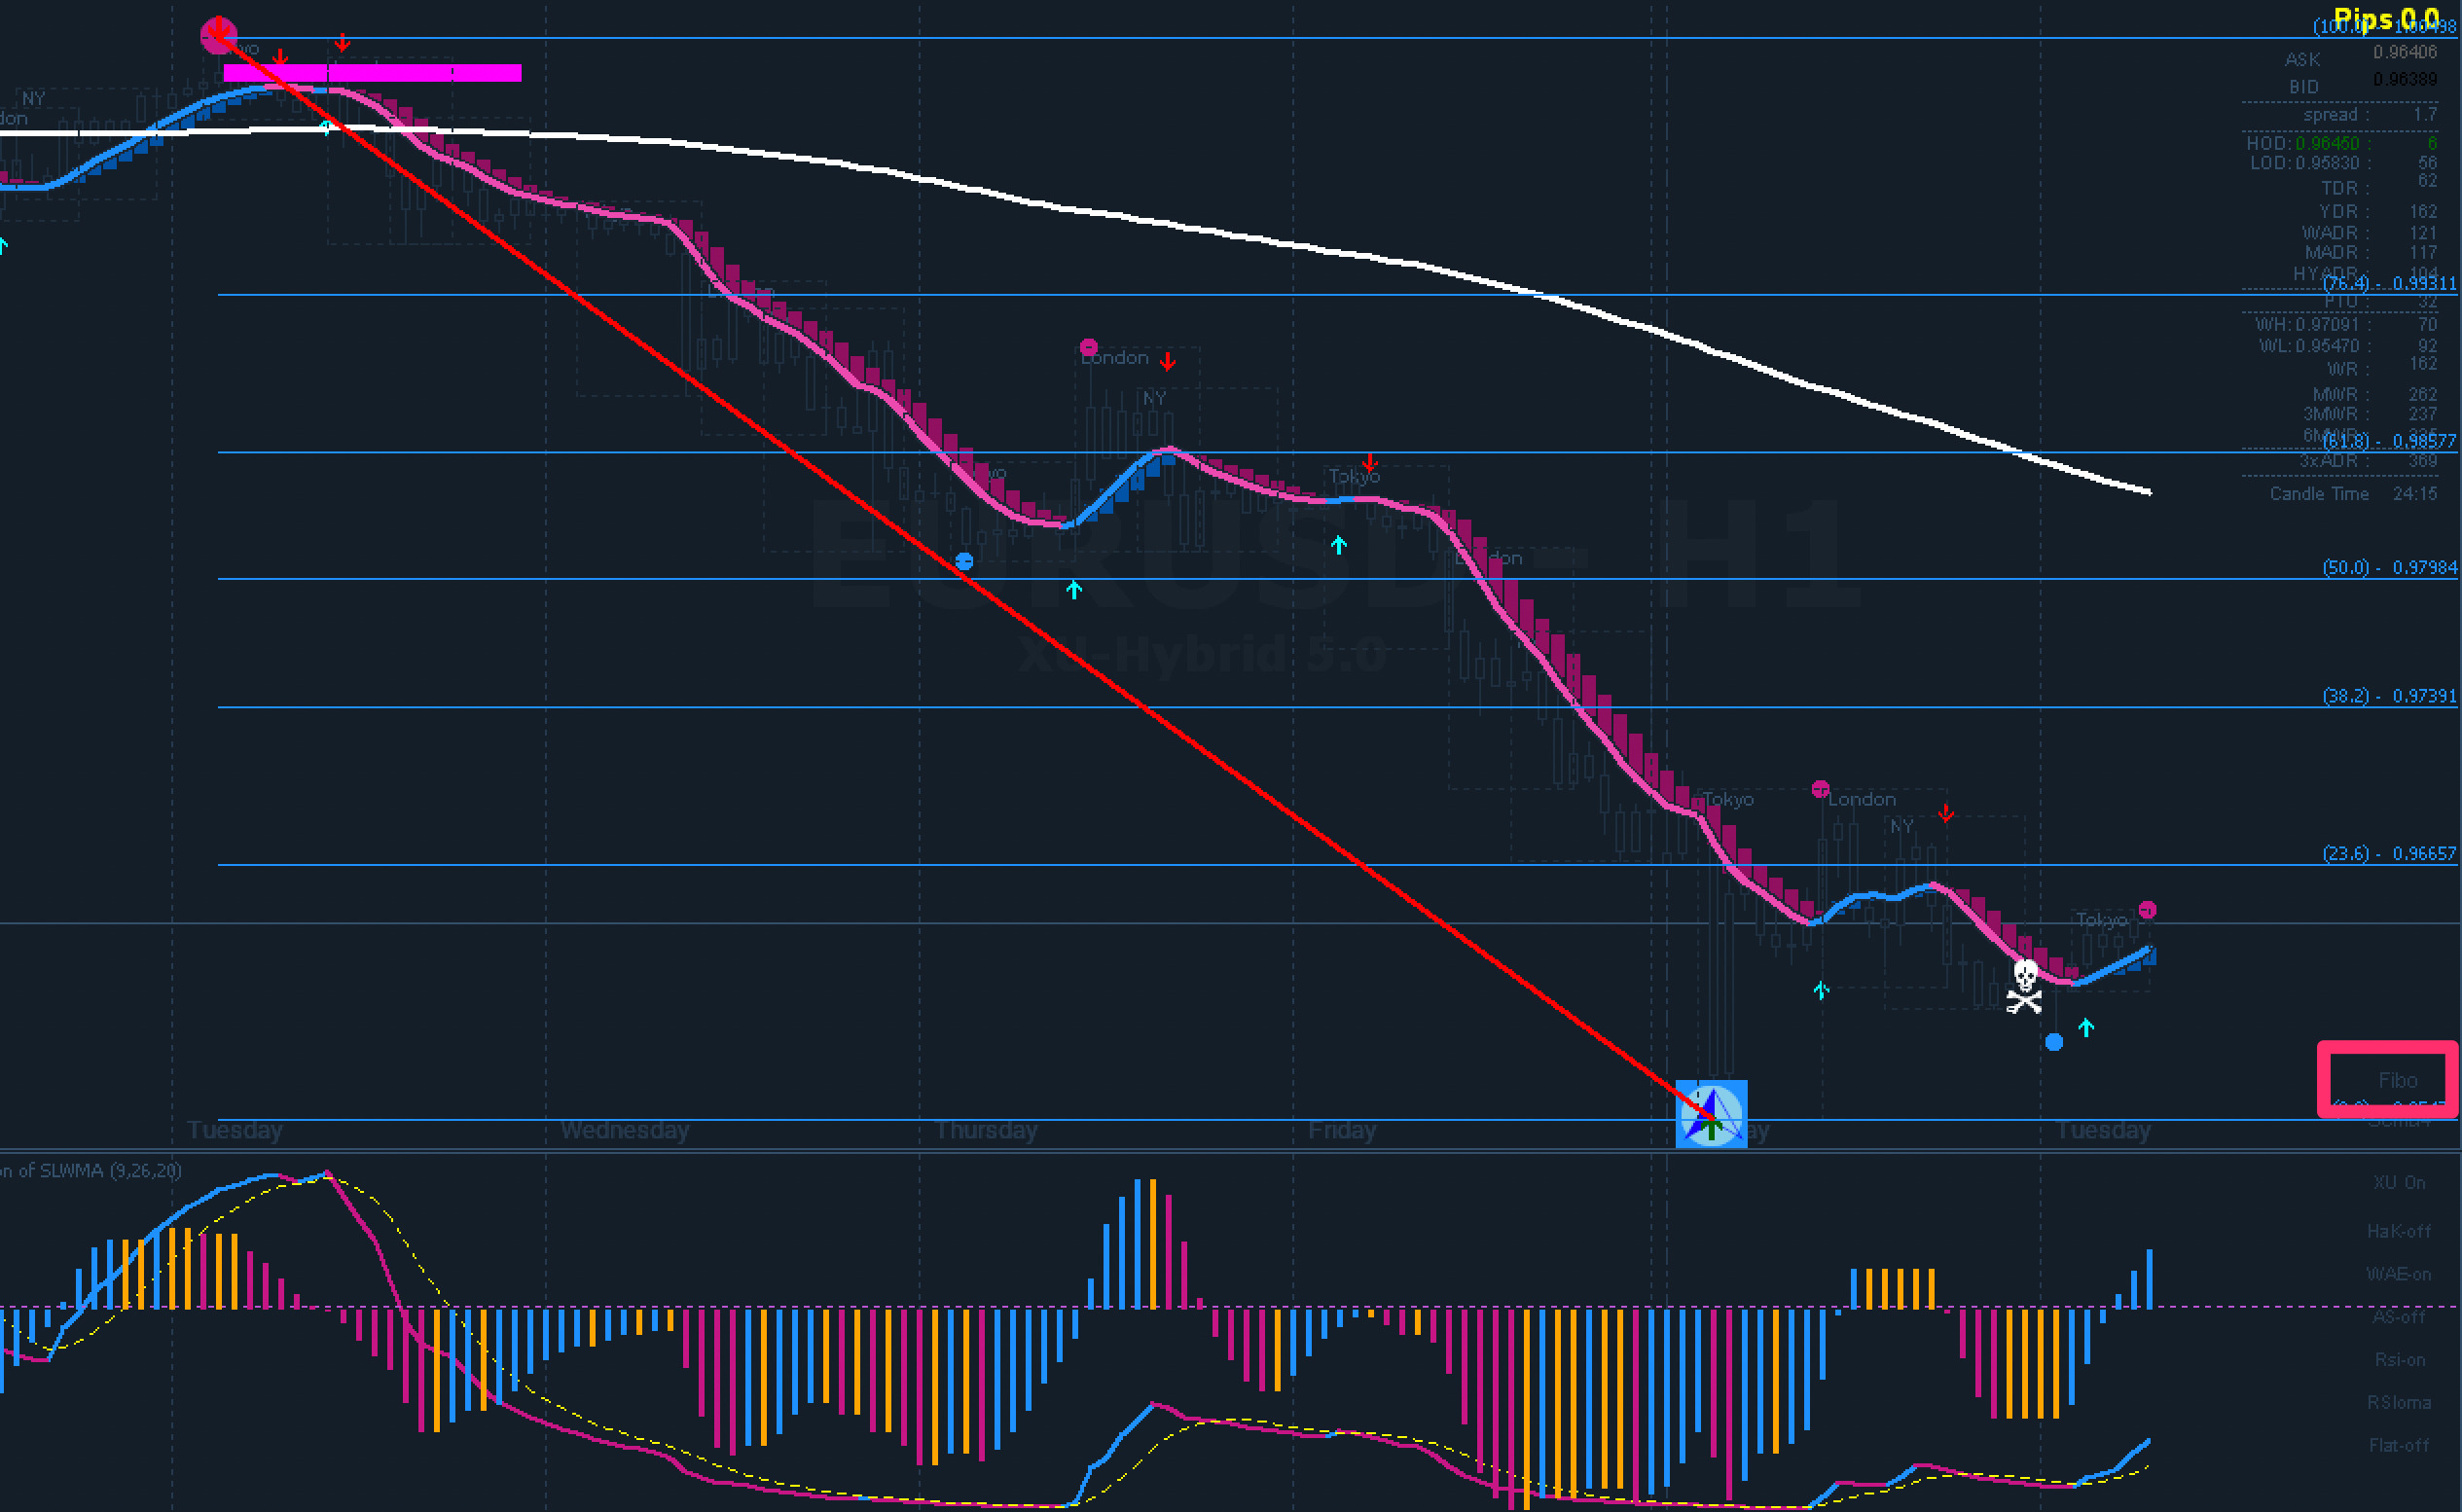Click the spread value 1.7
Screen dimensions: 2462x1512
click(x=2424, y=114)
